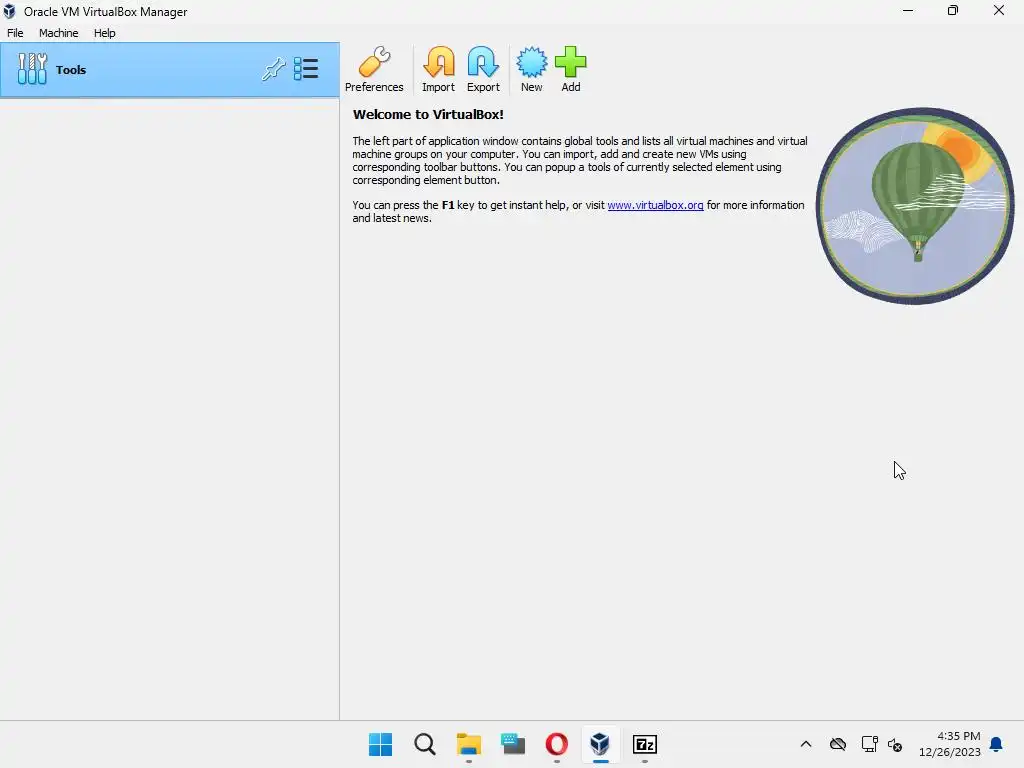Click the cloud sync tray icon
Image resolution: width=1024 pixels, height=768 pixels.
tap(838, 744)
